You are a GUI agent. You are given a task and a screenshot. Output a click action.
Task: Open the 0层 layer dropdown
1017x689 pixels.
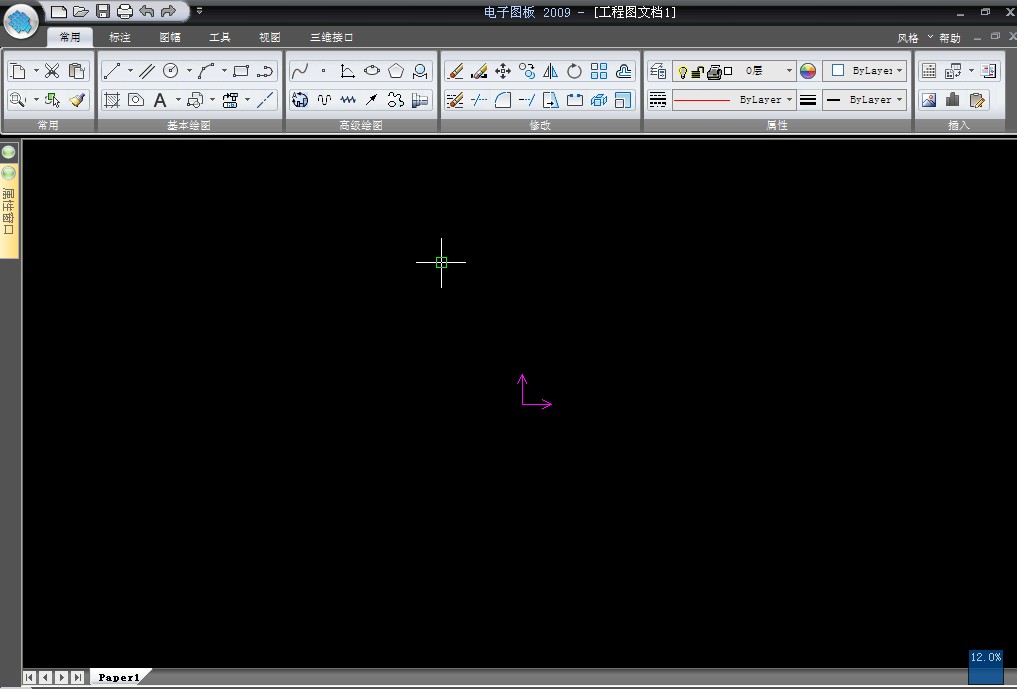coord(789,71)
